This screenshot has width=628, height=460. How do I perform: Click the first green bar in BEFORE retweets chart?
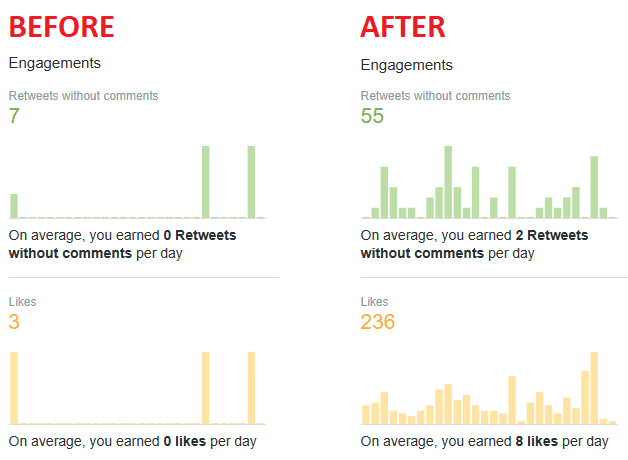(x=14, y=206)
